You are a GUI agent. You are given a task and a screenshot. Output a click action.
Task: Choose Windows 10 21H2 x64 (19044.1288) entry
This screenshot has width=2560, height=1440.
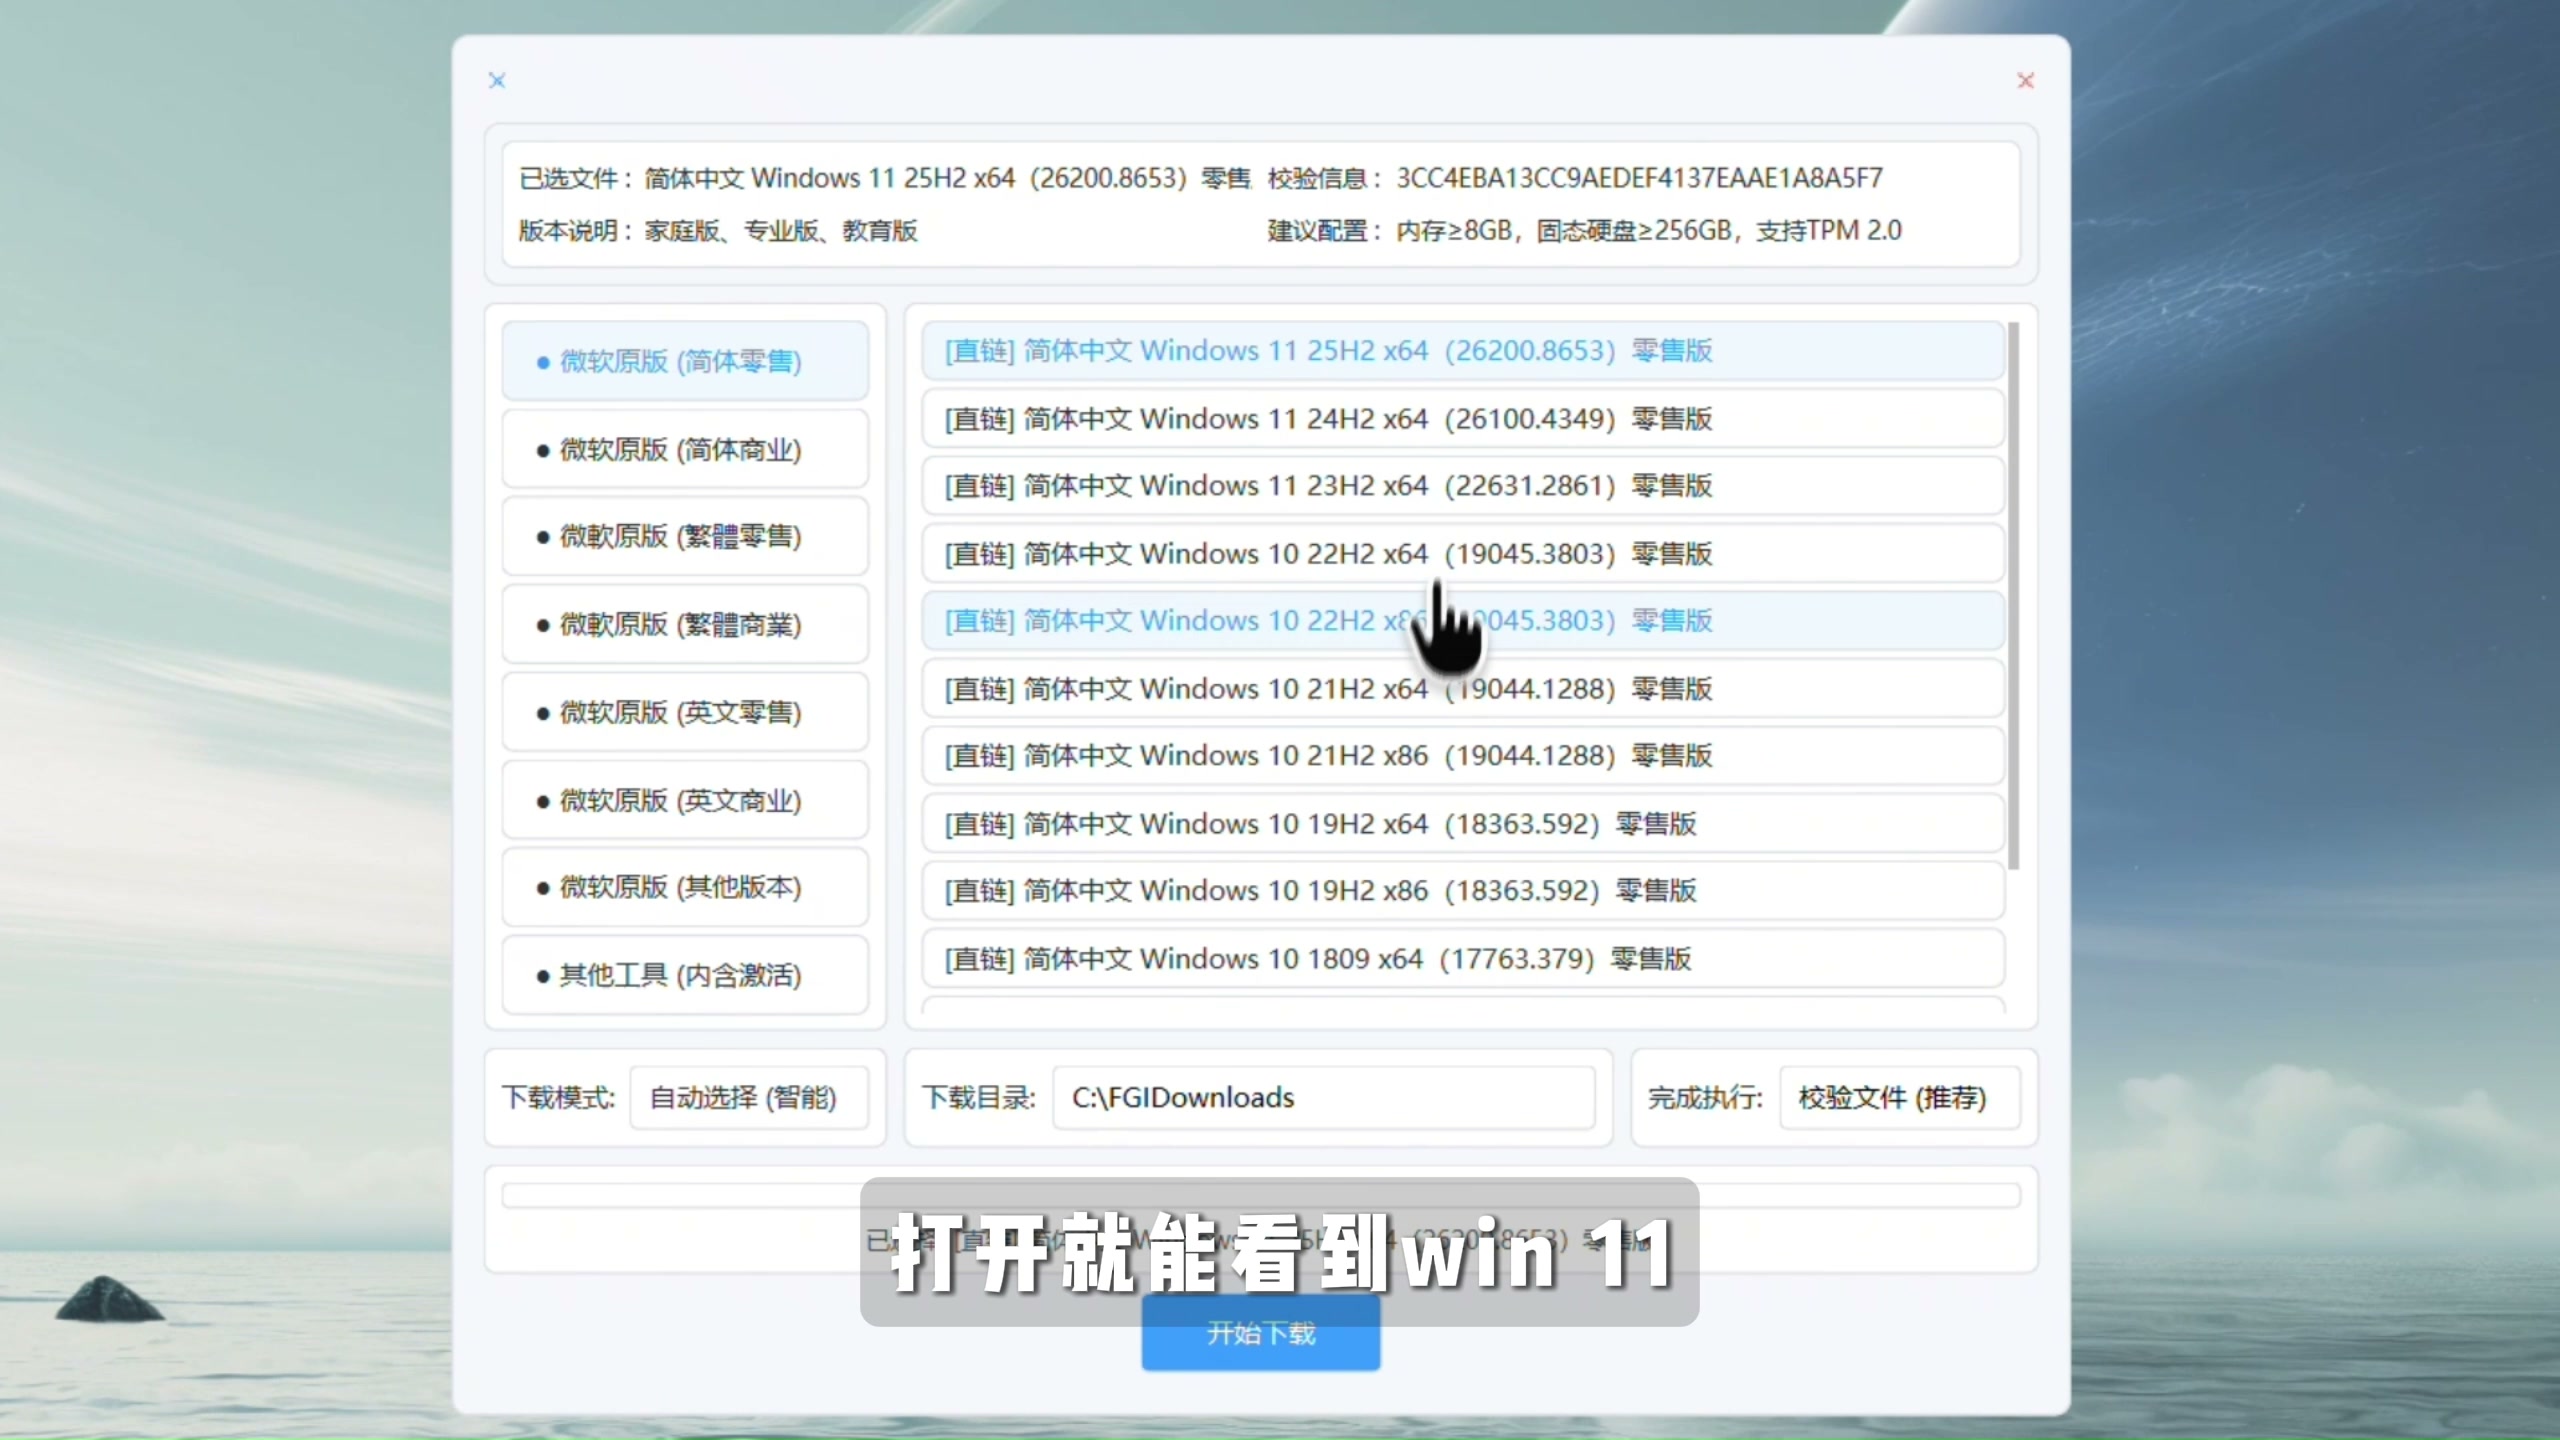tap(1463, 688)
